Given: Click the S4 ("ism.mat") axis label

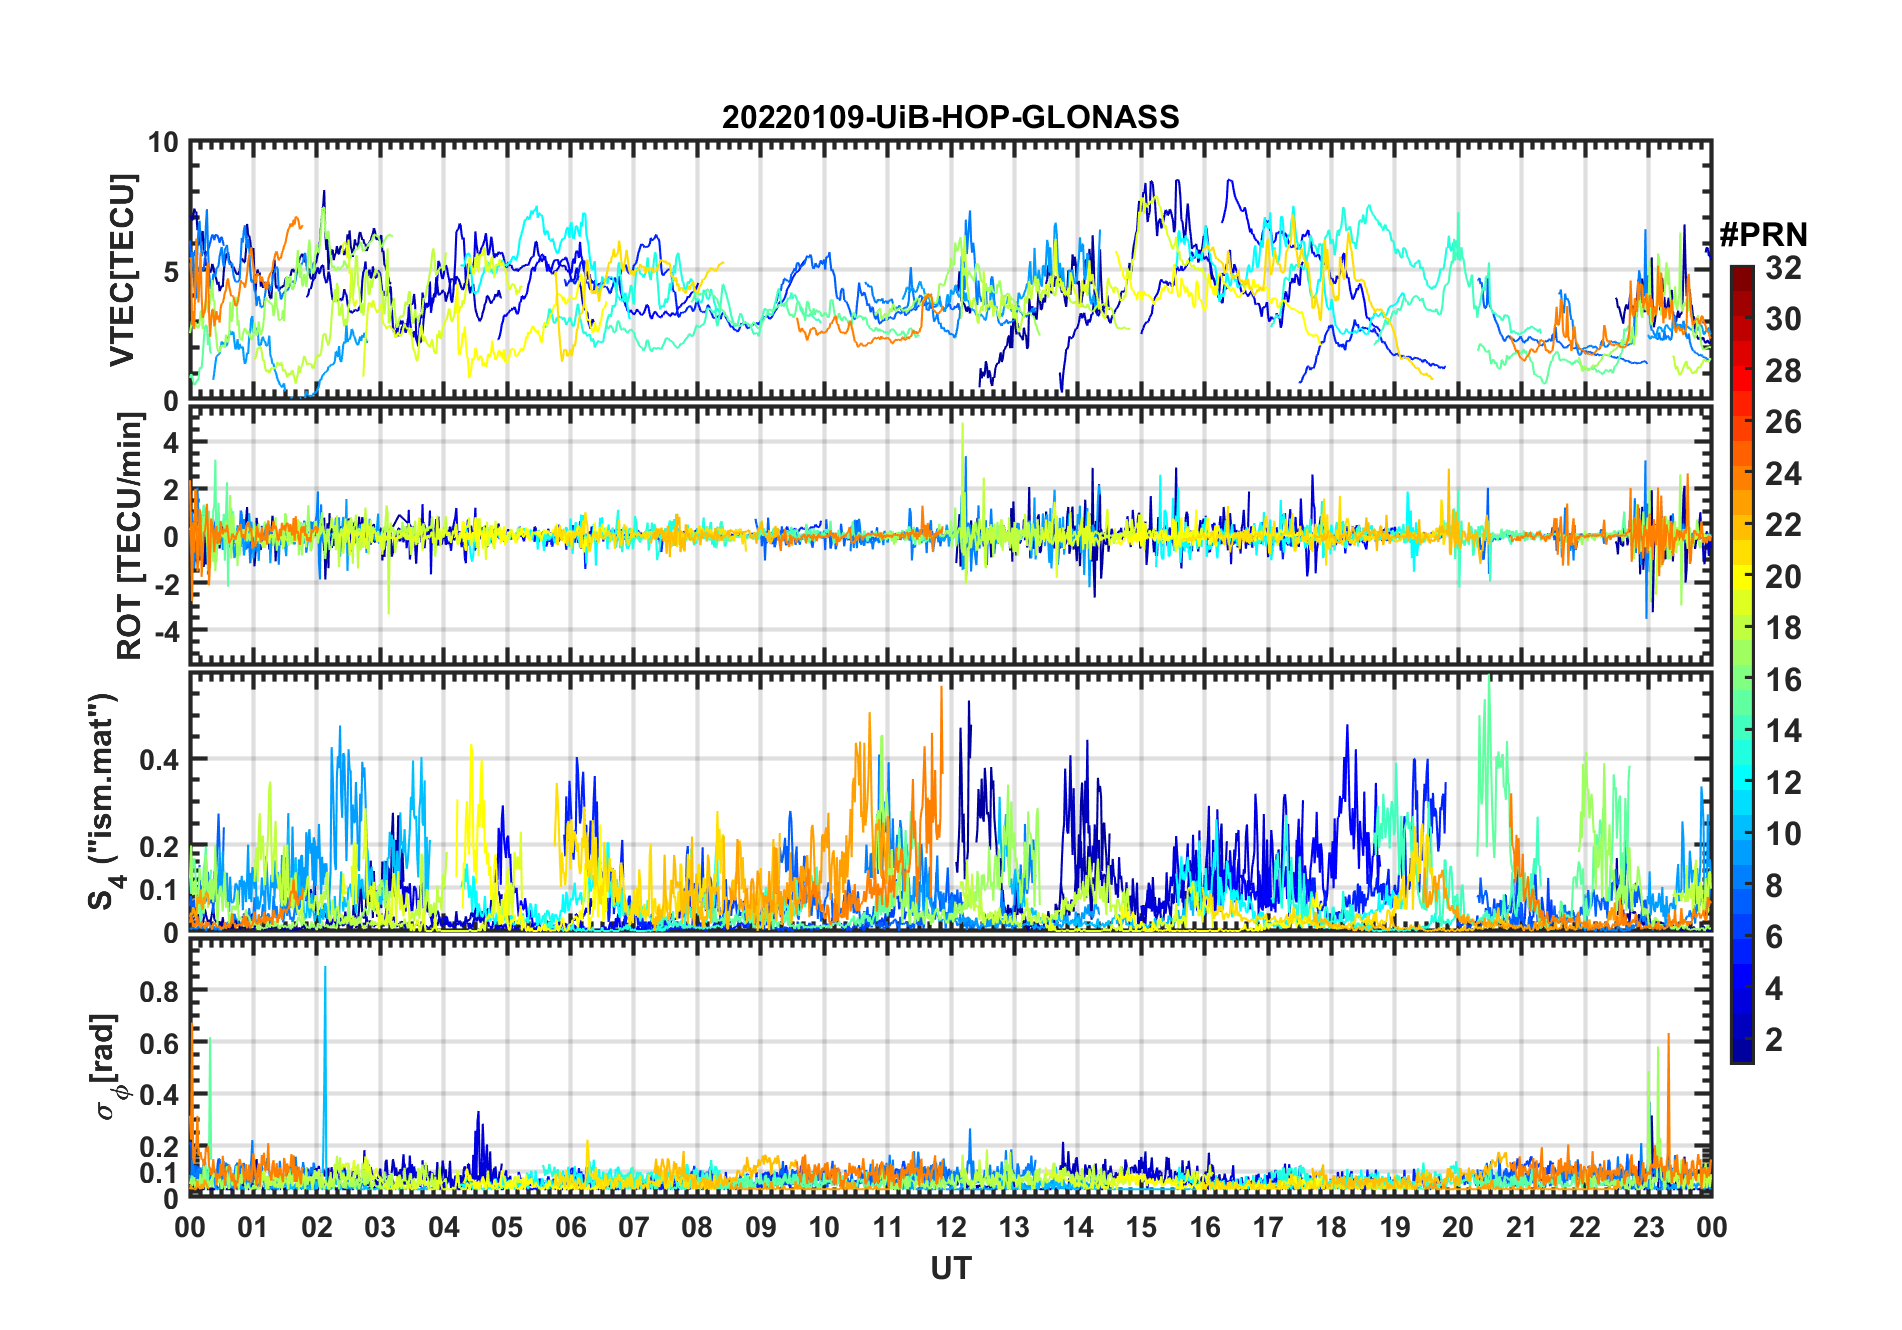Looking at the screenshot, I should [103, 800].
